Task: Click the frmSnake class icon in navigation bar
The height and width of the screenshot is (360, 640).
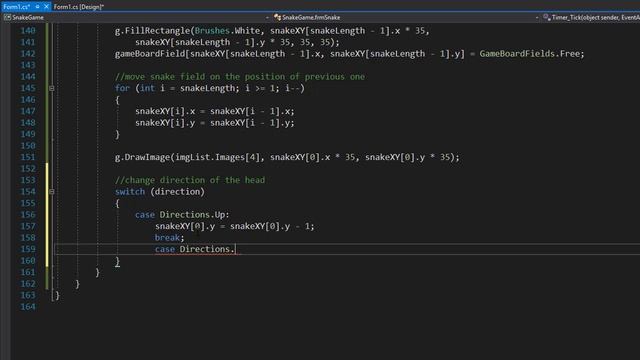Action: [x=278, y=18]
